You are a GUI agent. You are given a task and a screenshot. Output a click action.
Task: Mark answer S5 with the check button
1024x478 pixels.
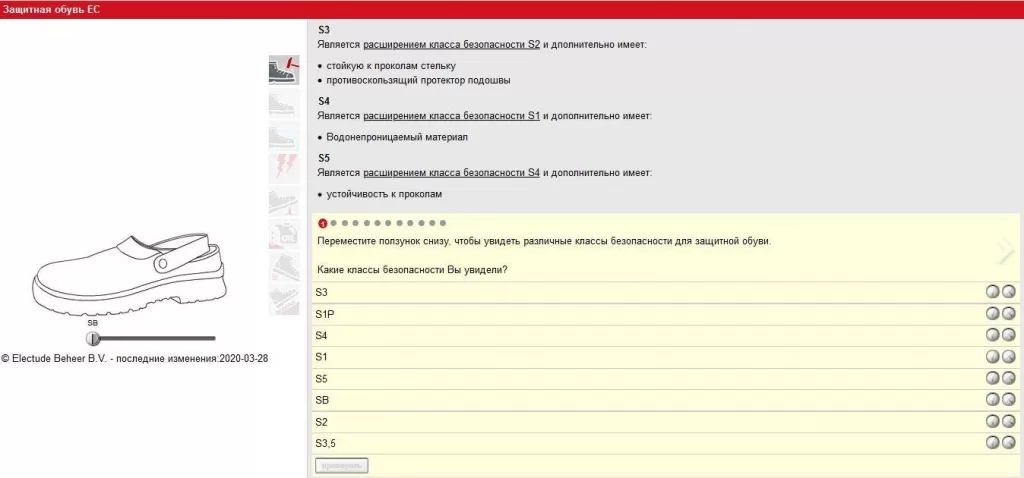click(x=993, y=378)
